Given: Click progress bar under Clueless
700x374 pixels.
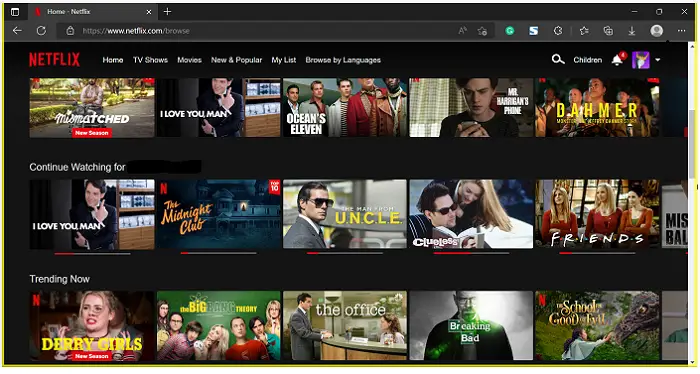Looking at the screenshot, I should 471,253.
